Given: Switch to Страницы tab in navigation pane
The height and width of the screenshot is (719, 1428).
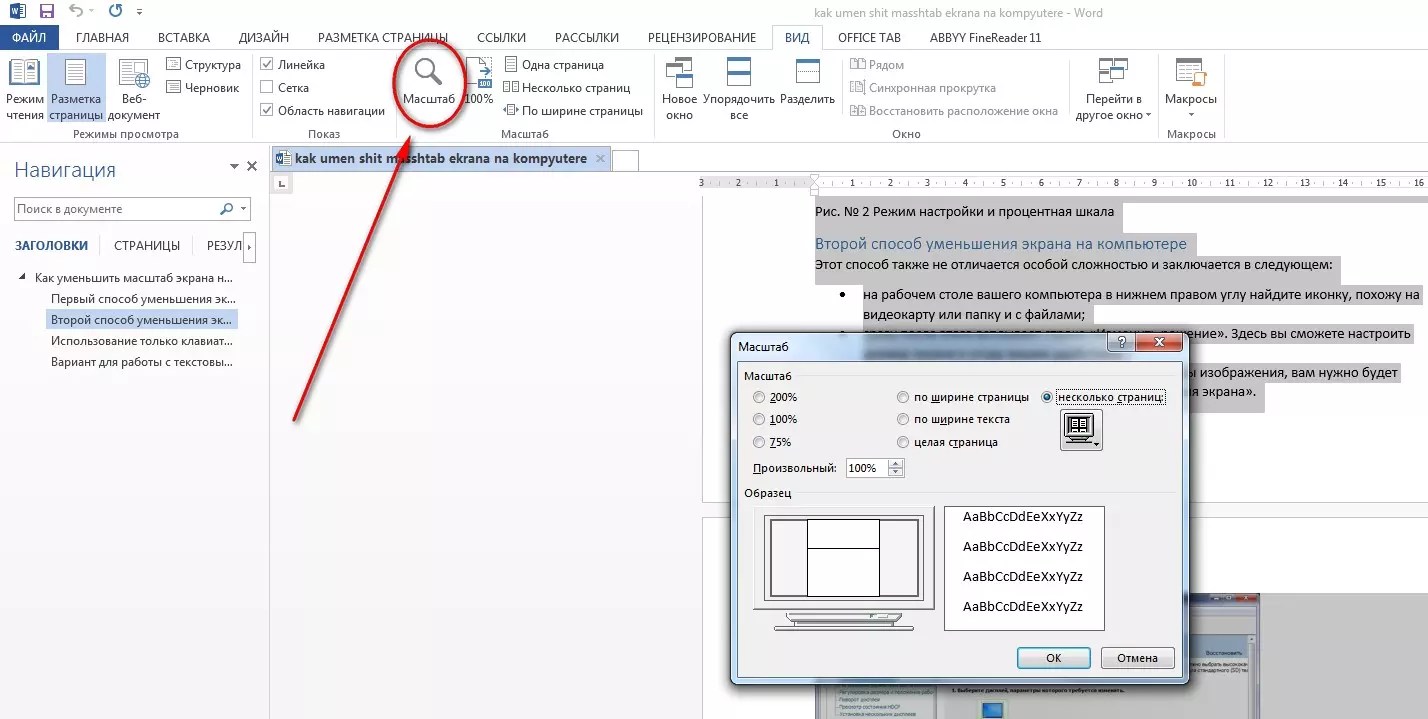Looking at the screenshot, I should coord(146,246).
